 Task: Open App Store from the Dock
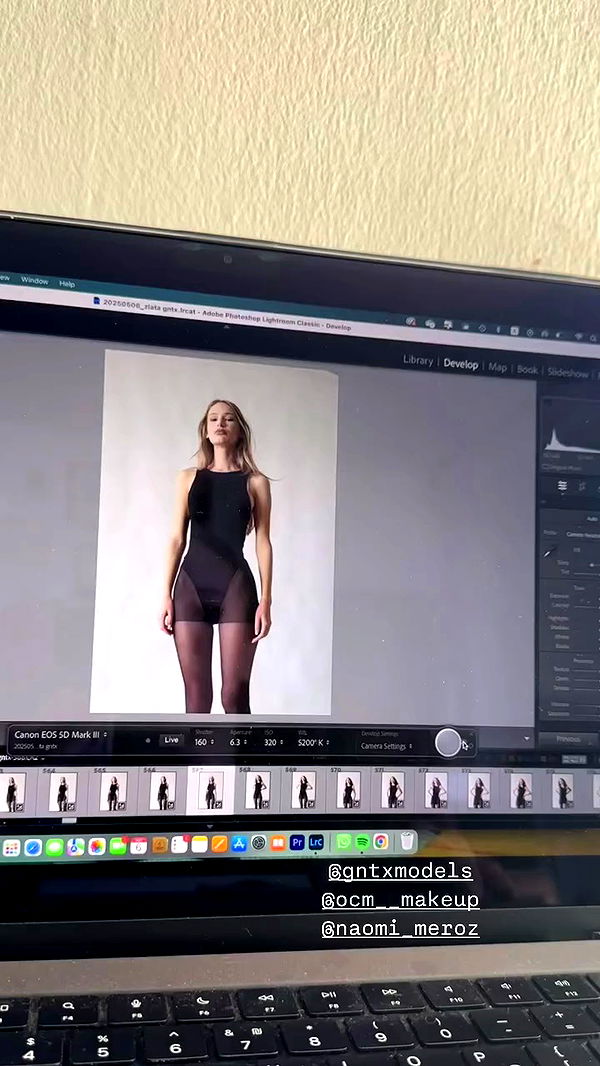239,844
